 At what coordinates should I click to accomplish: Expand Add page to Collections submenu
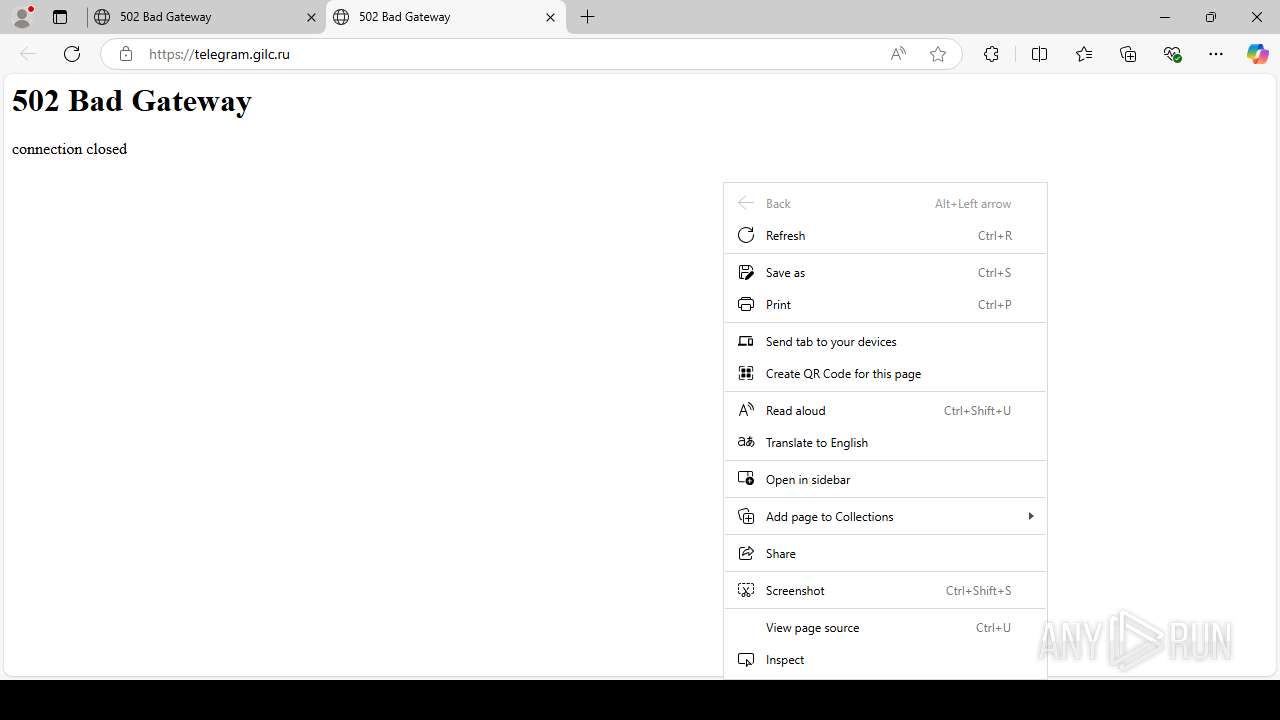pyautogui.click(x=885, y=517)
